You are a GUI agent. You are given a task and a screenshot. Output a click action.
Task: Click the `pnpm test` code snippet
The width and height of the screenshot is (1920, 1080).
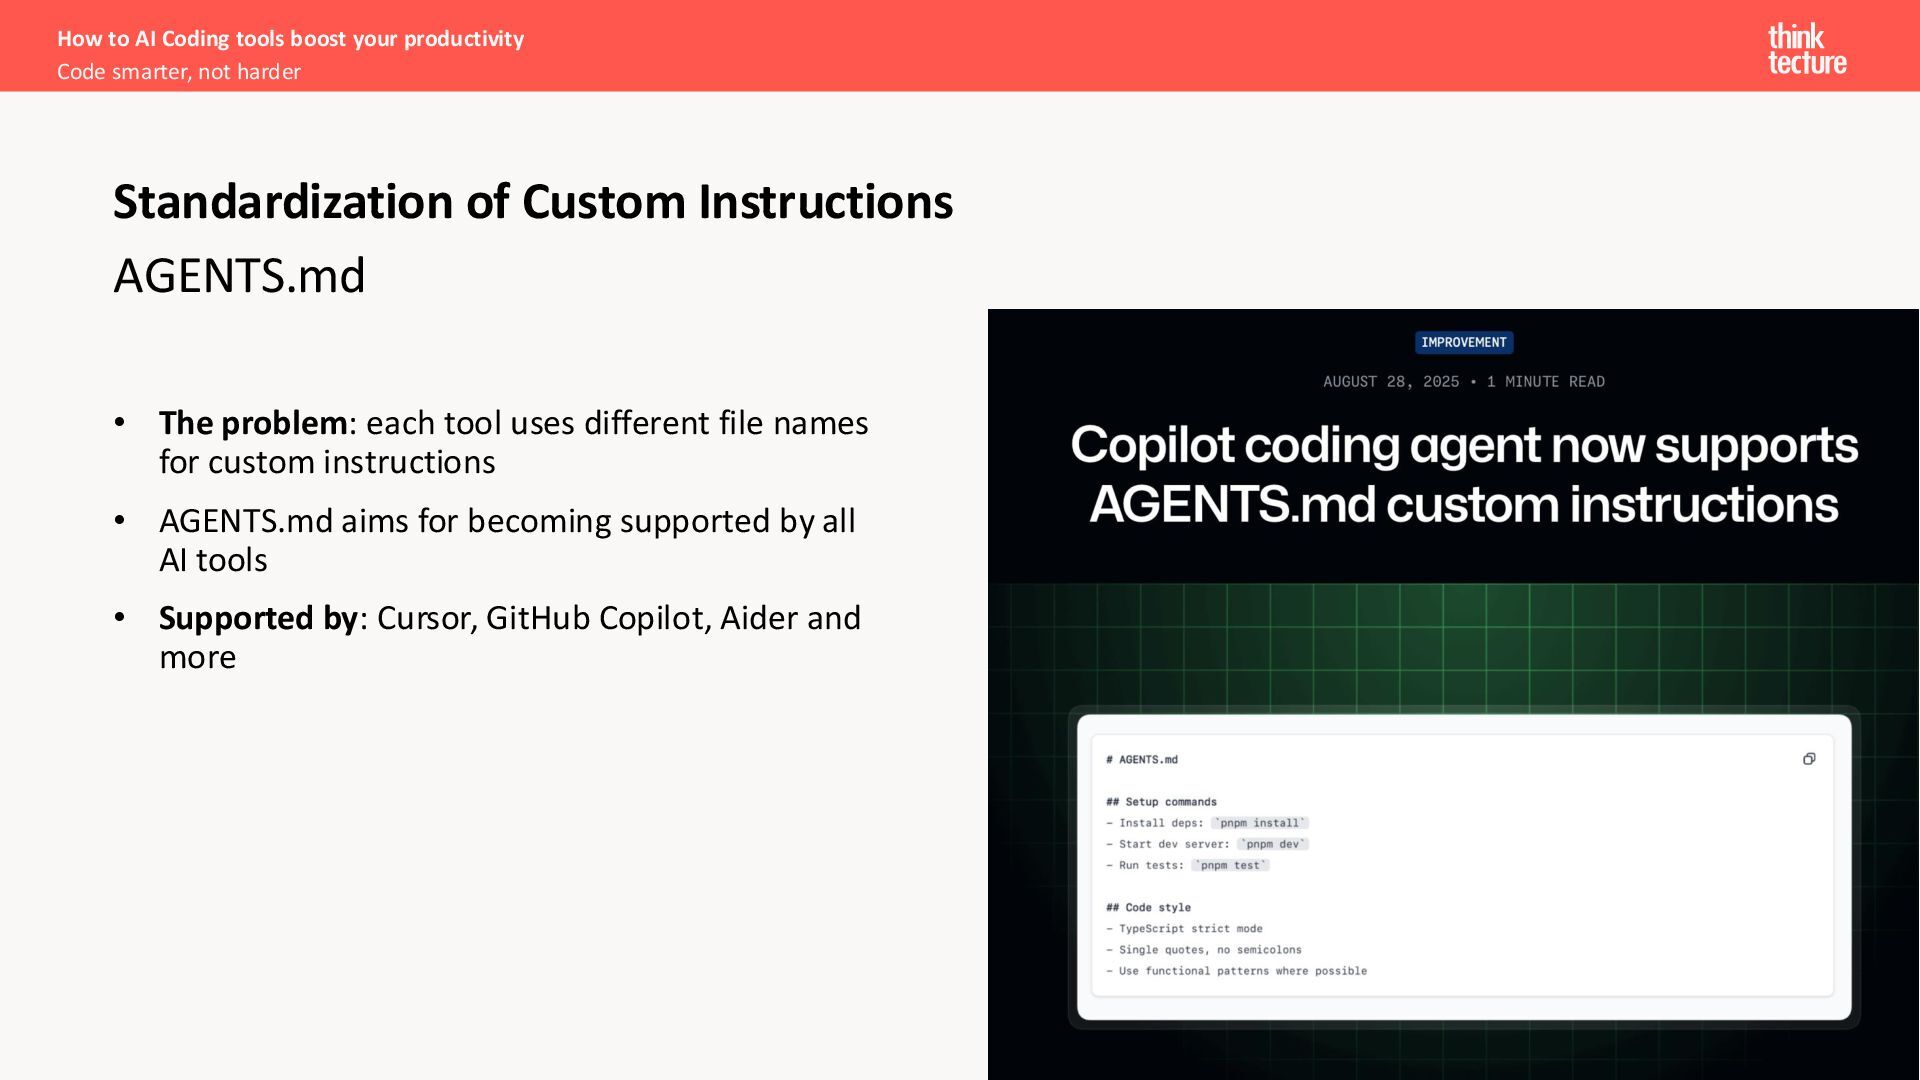(x=1230, y=865)
